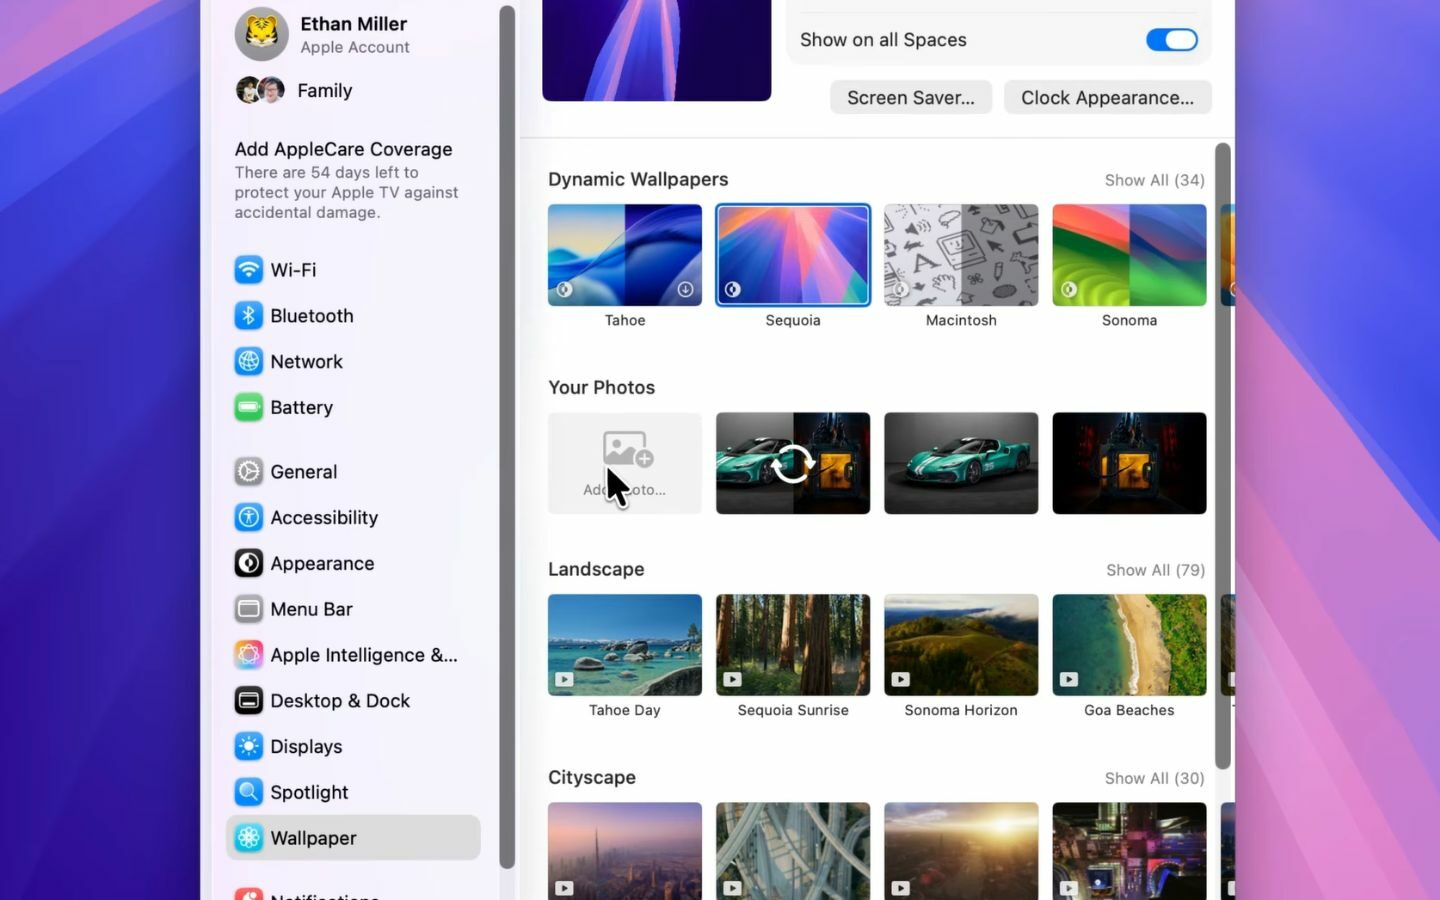Choose the dusk skyline Cityscape wallpaper

point(625,850)
